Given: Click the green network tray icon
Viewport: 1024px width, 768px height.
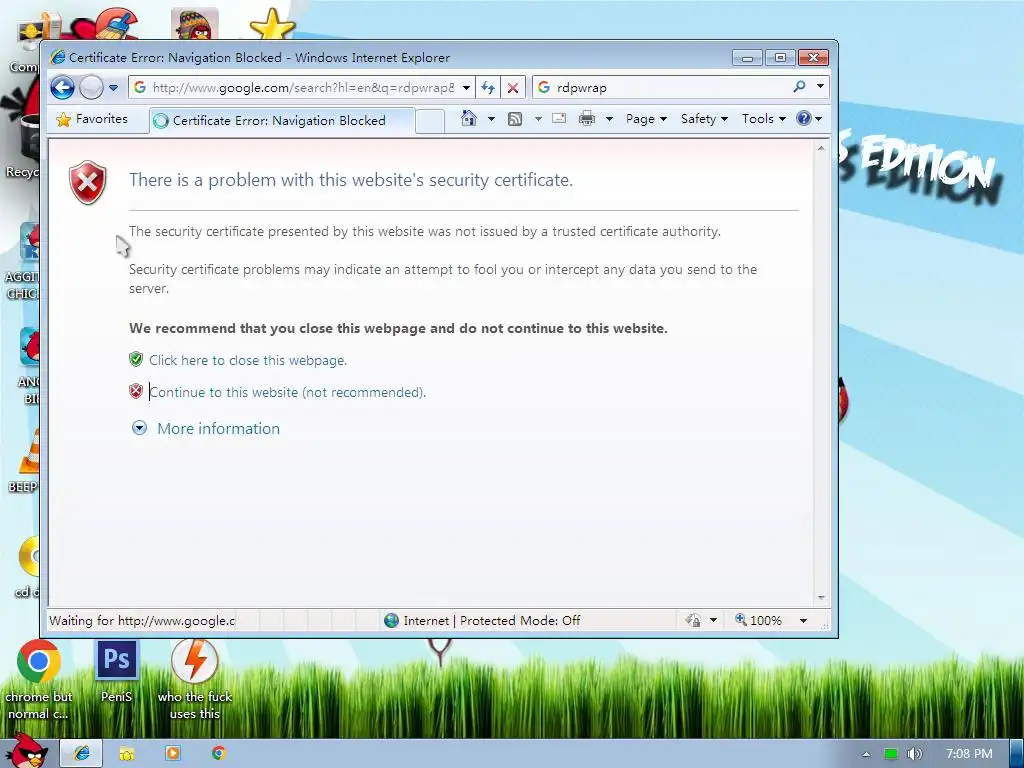Looking at the screenshot, I should coord(891,754).
